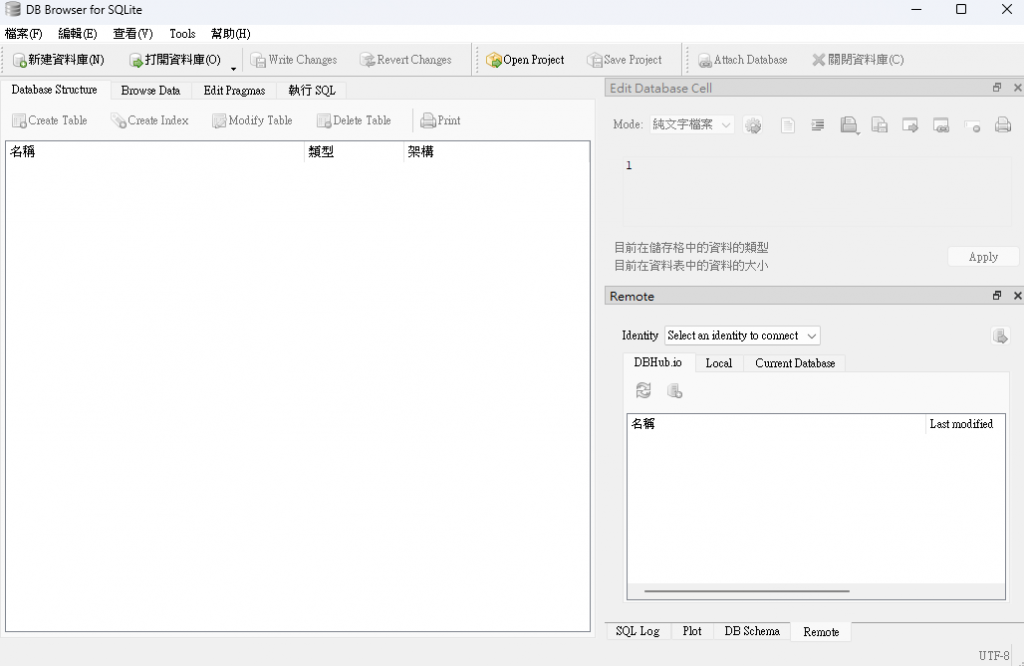Expand the arrow next to 打開資料庫
Screen dimensions: 1024x666
pos(233,68)
